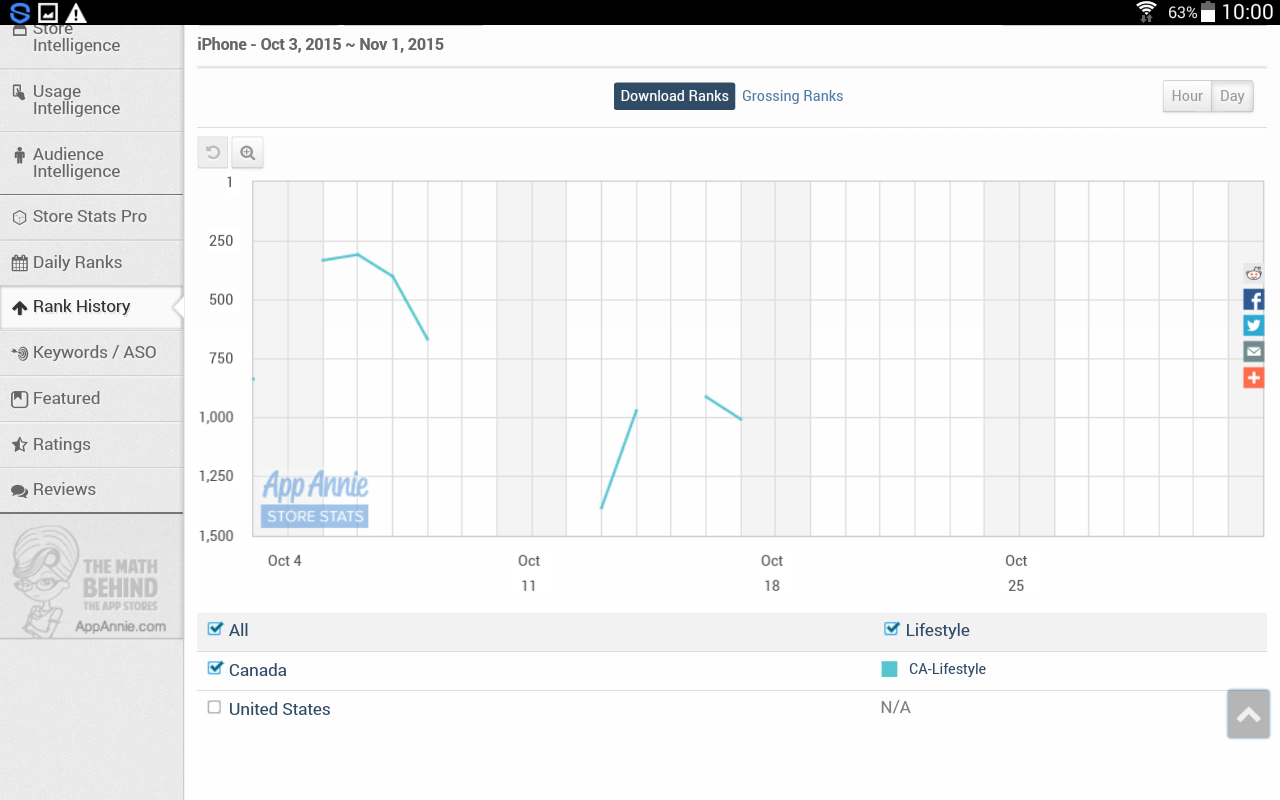Viewport: 1280px width, 800px height.
Task: Uncheck the Lifestyle category checkbox
Action: pos(892,629)
